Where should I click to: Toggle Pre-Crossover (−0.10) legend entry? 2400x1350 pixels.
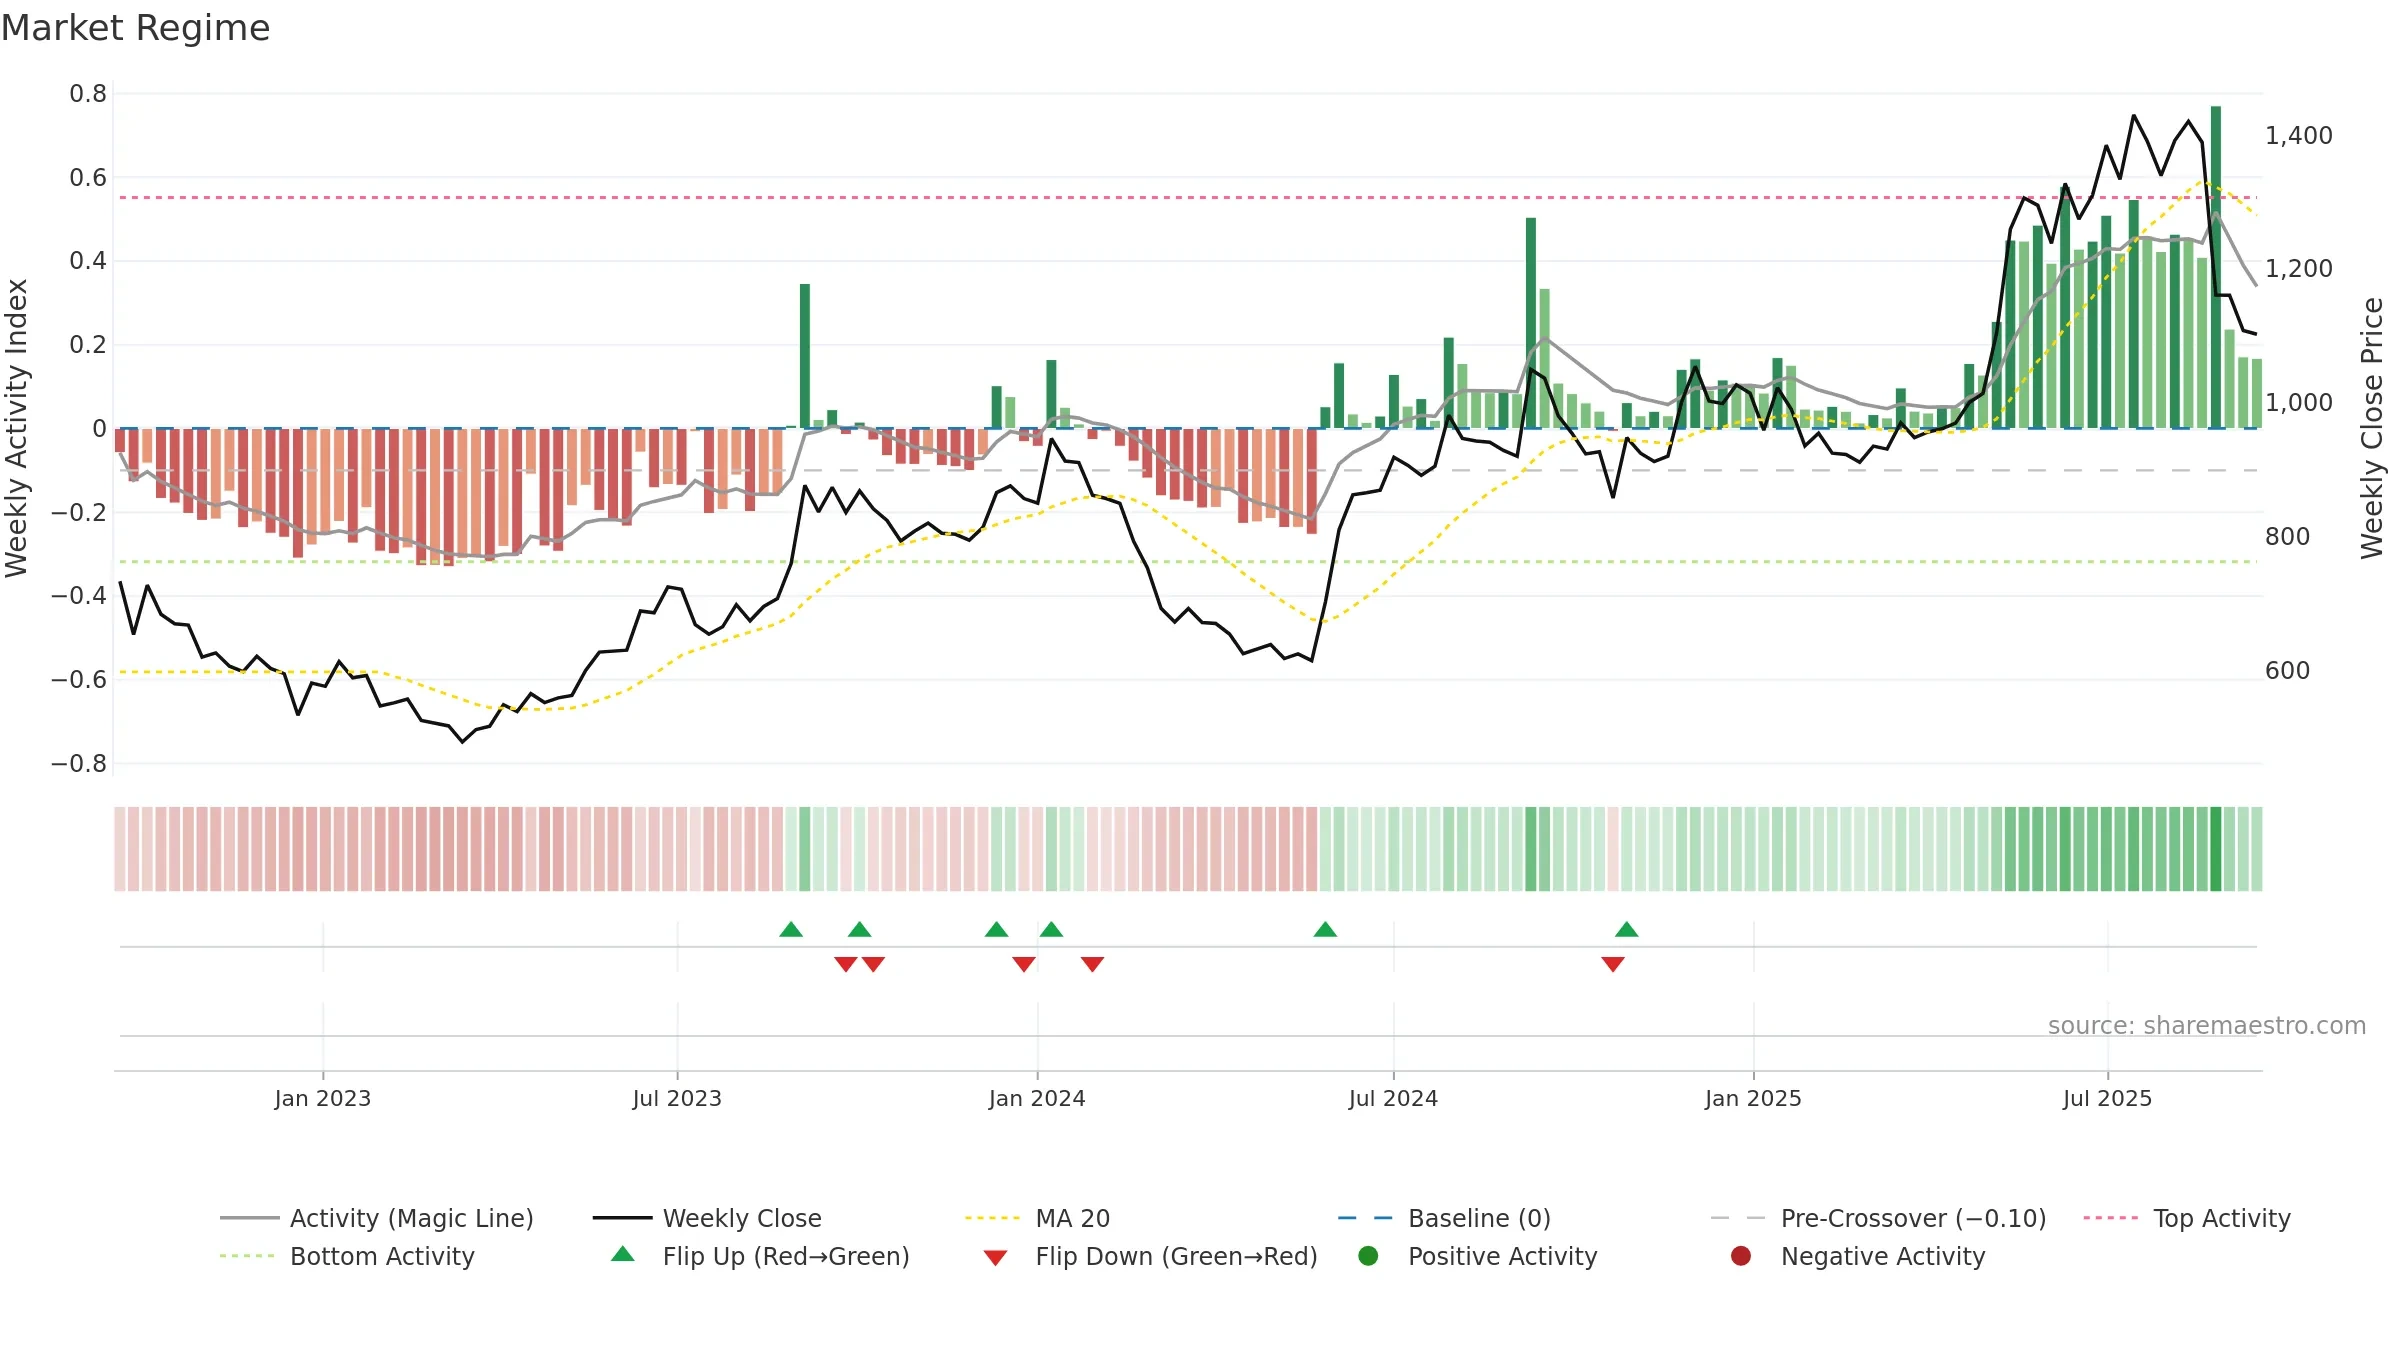point(1878,1218)
